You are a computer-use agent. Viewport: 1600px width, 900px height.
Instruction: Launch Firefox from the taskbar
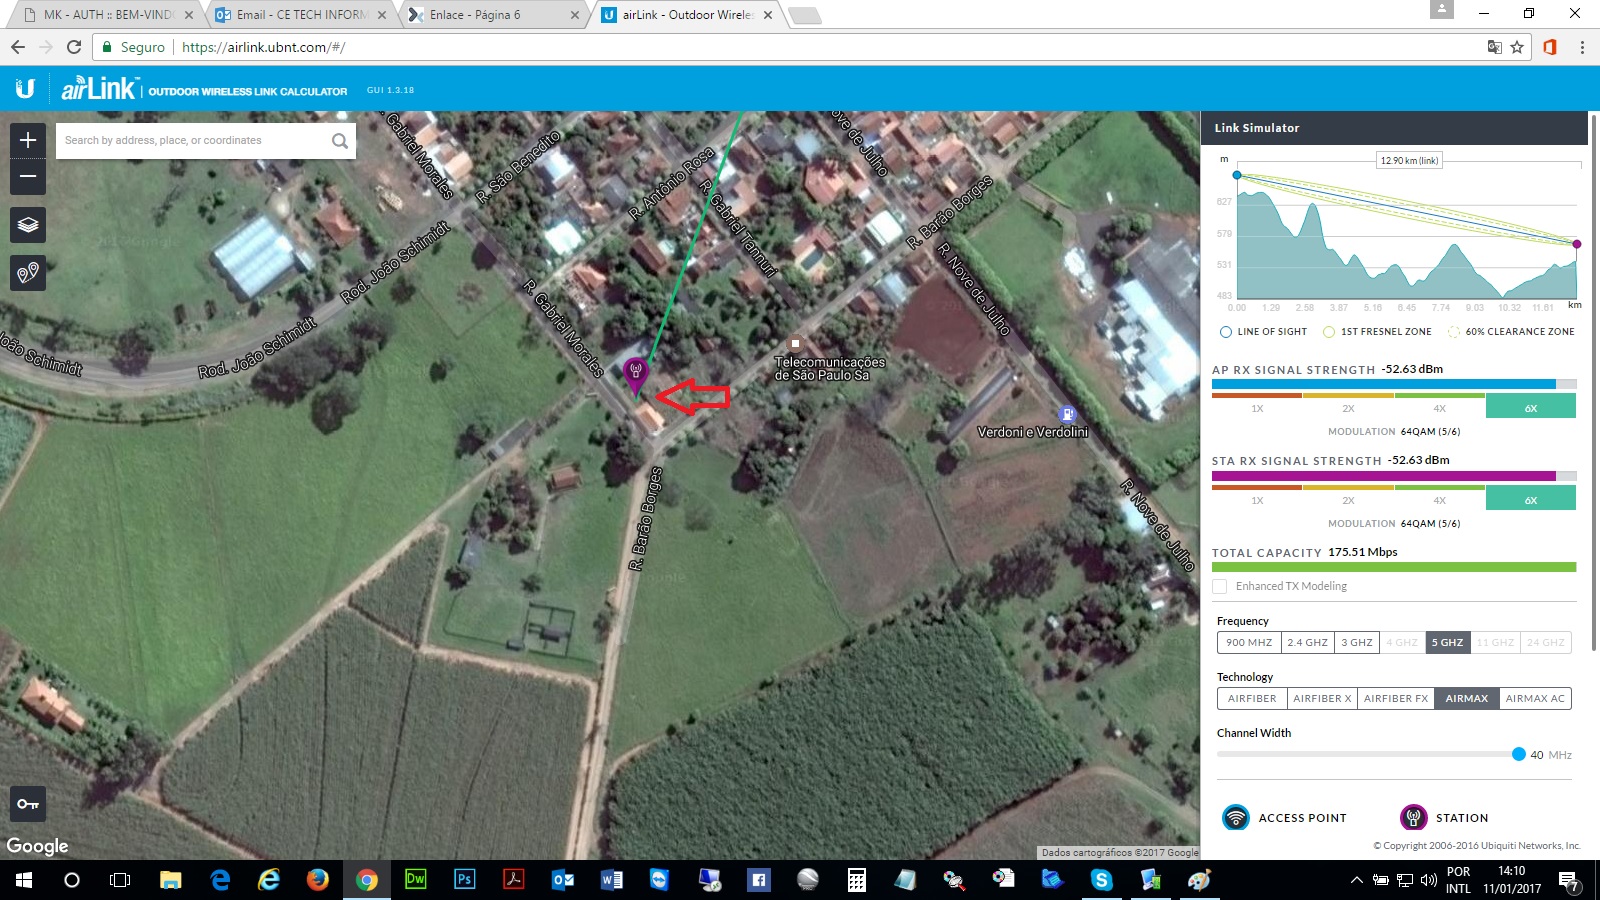click(318, 880)
